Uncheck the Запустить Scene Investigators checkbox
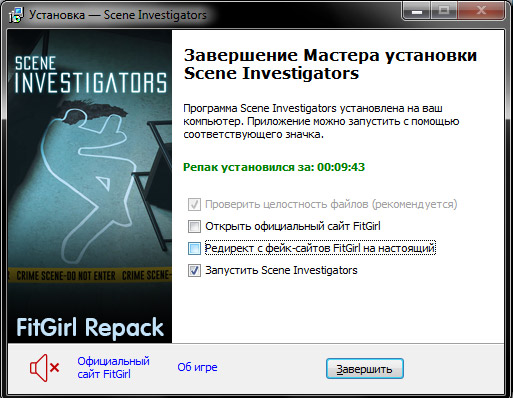Viewport: 513px width, 398px height. (194, 270)
